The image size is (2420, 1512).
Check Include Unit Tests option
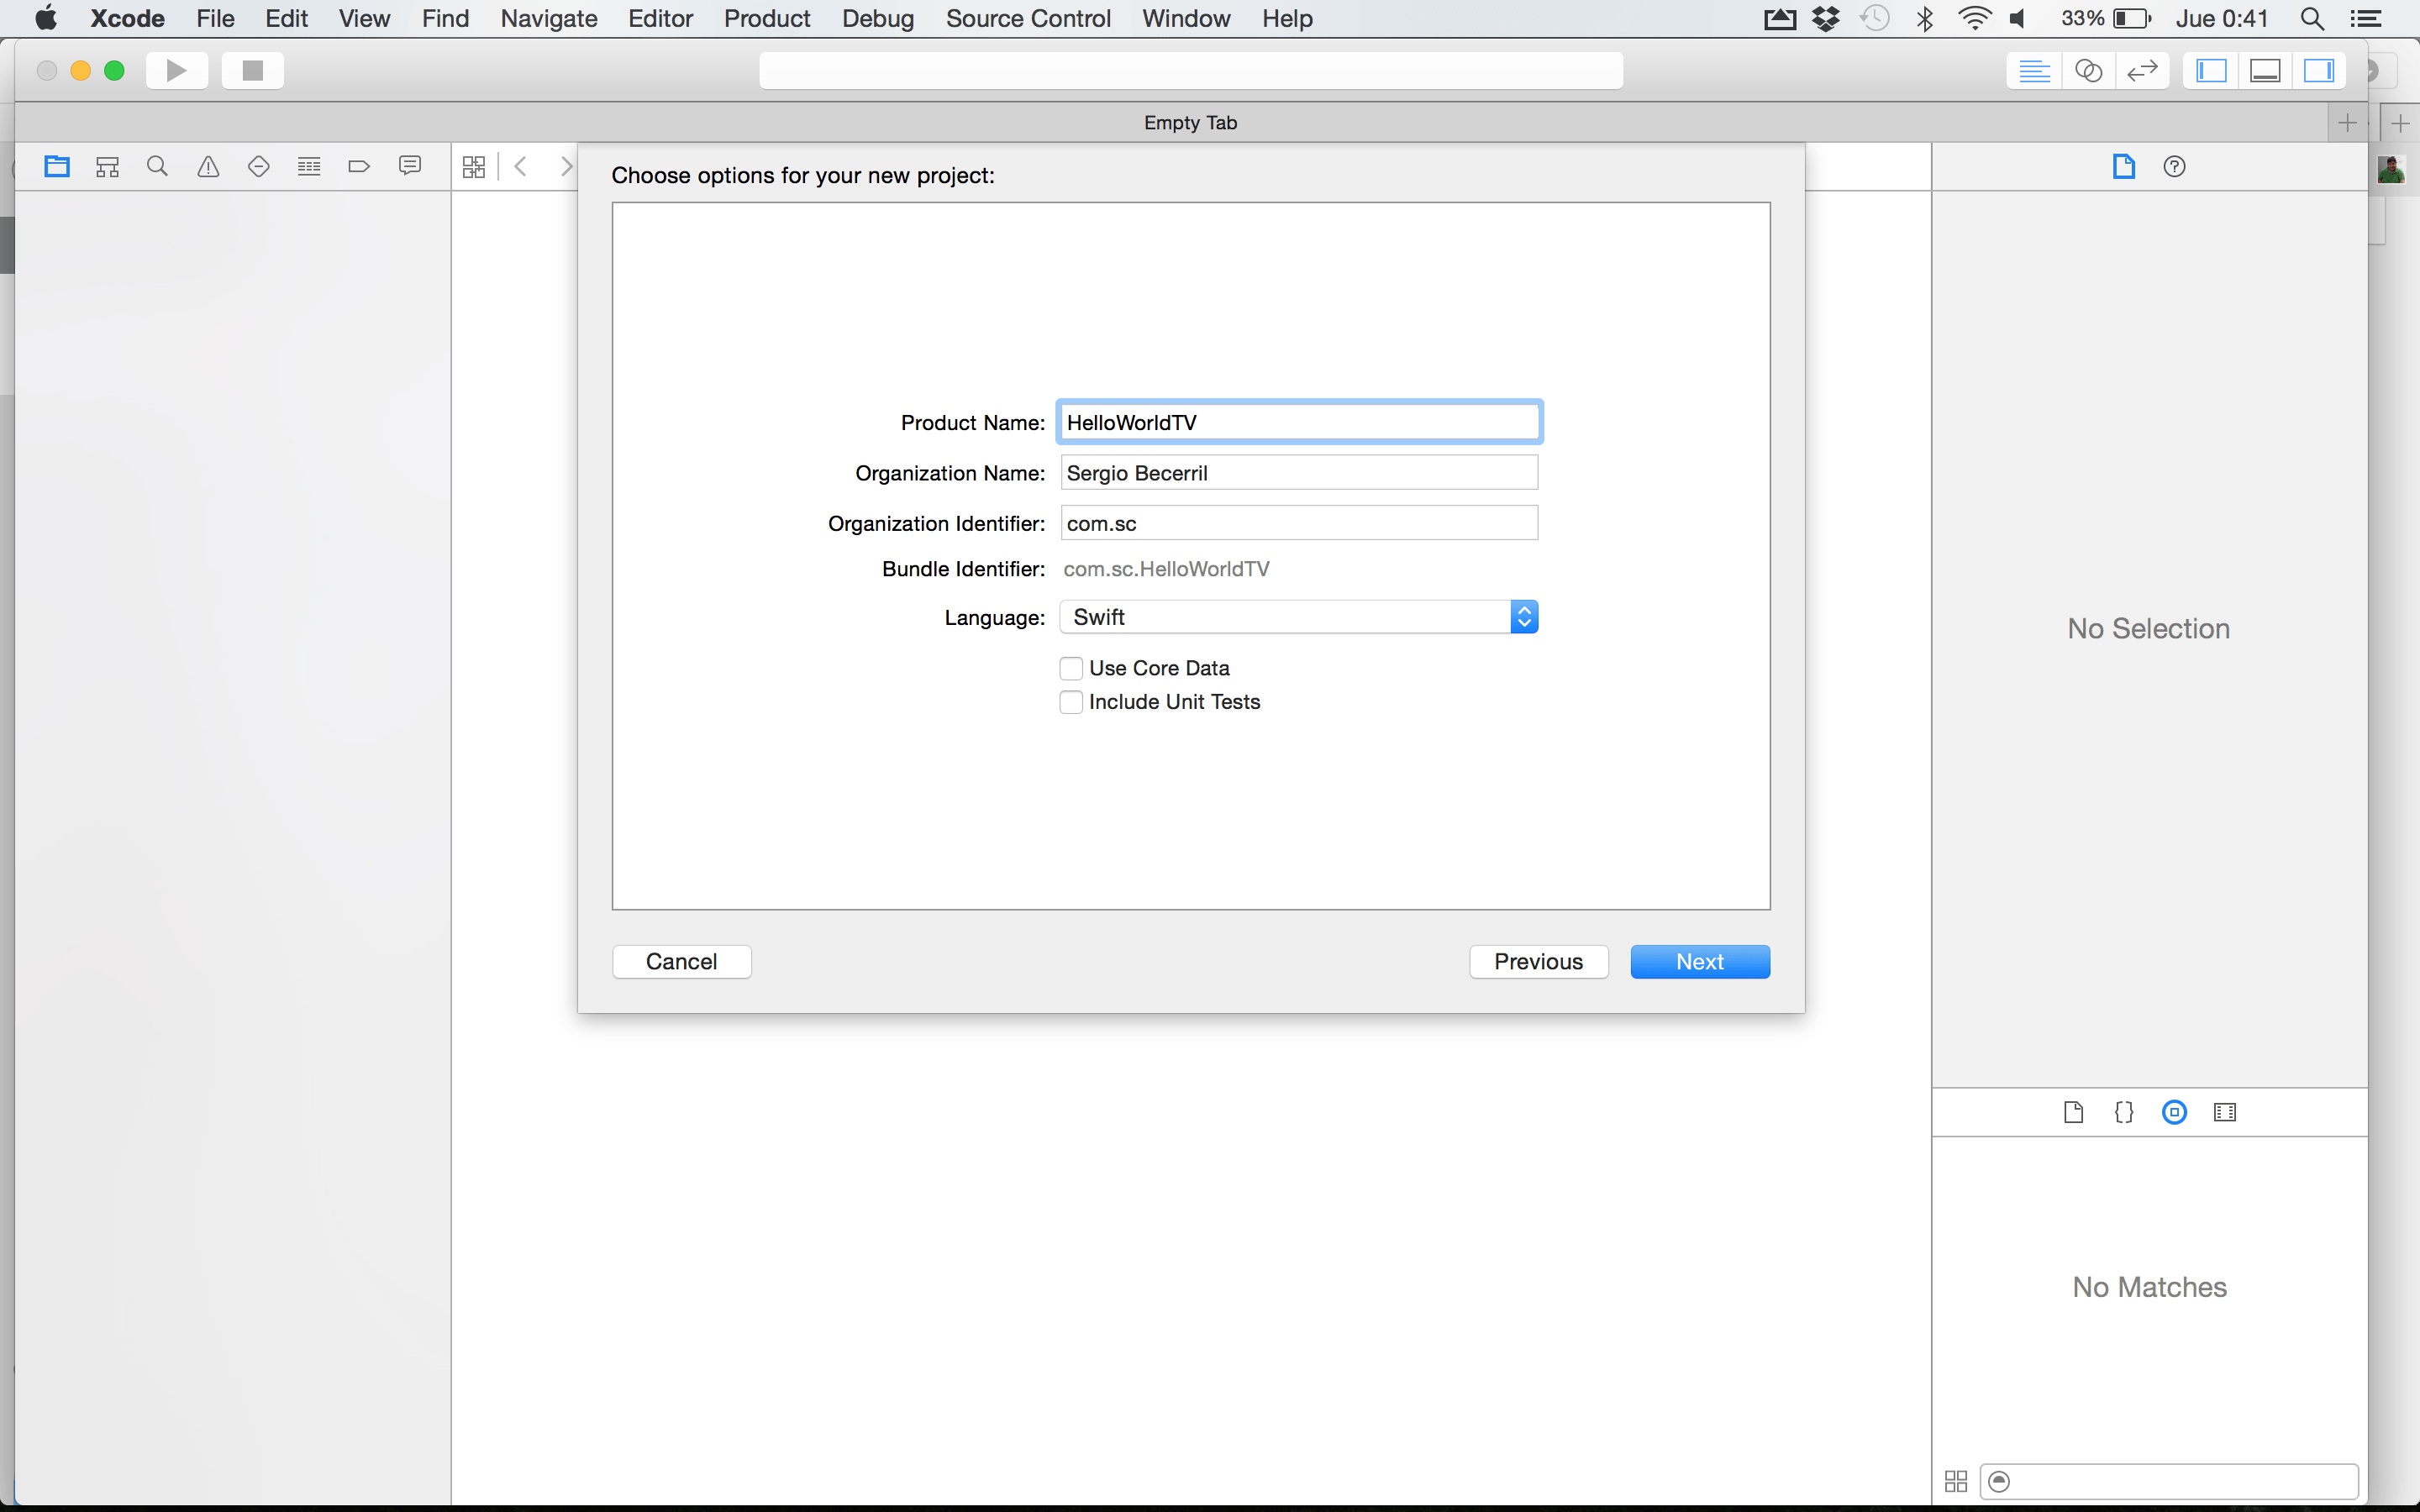pyautogui.click(x=1071, y=702)
